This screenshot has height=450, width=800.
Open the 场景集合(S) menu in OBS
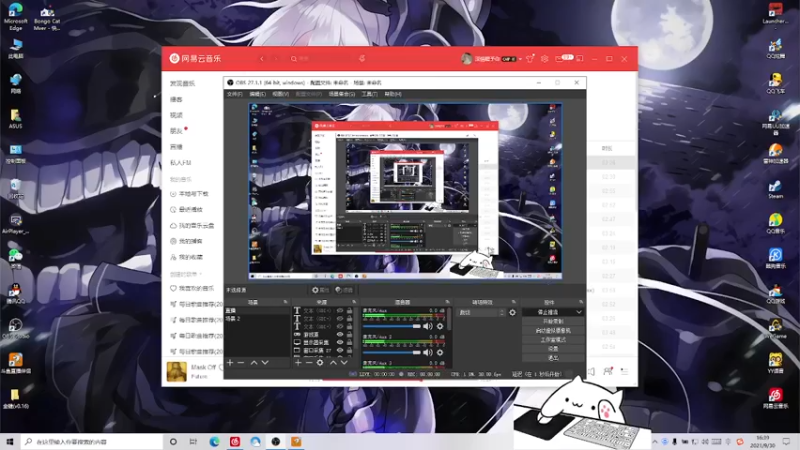(x=341, y=94)
